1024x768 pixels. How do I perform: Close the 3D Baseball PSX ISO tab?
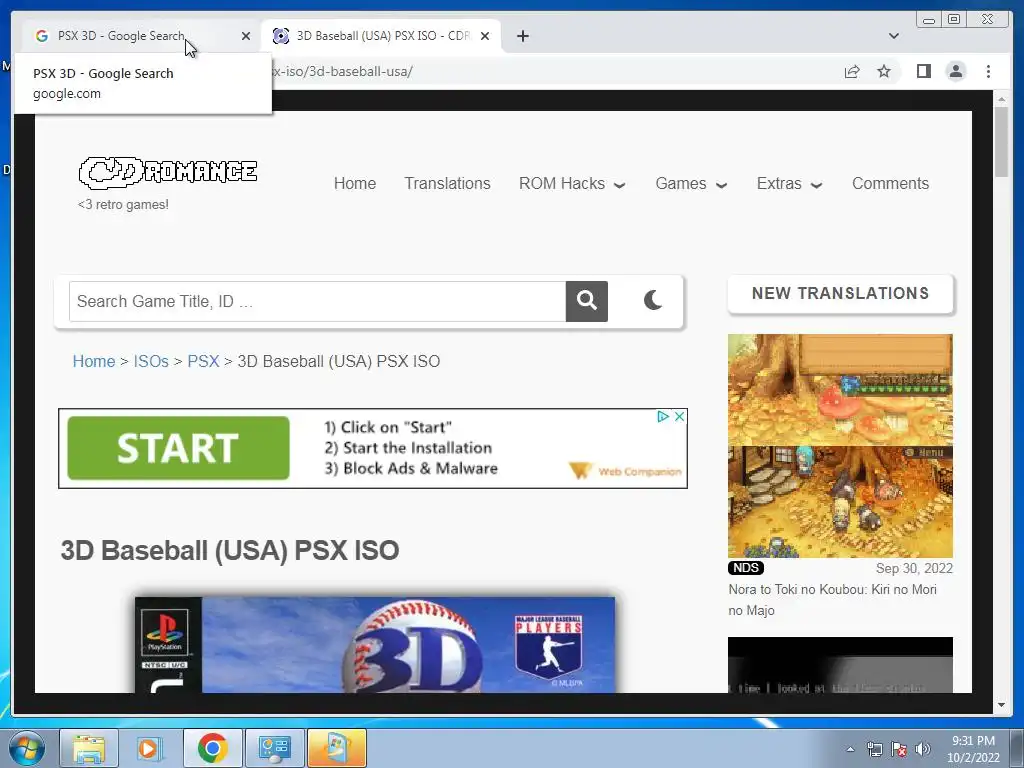click(485, 36)
